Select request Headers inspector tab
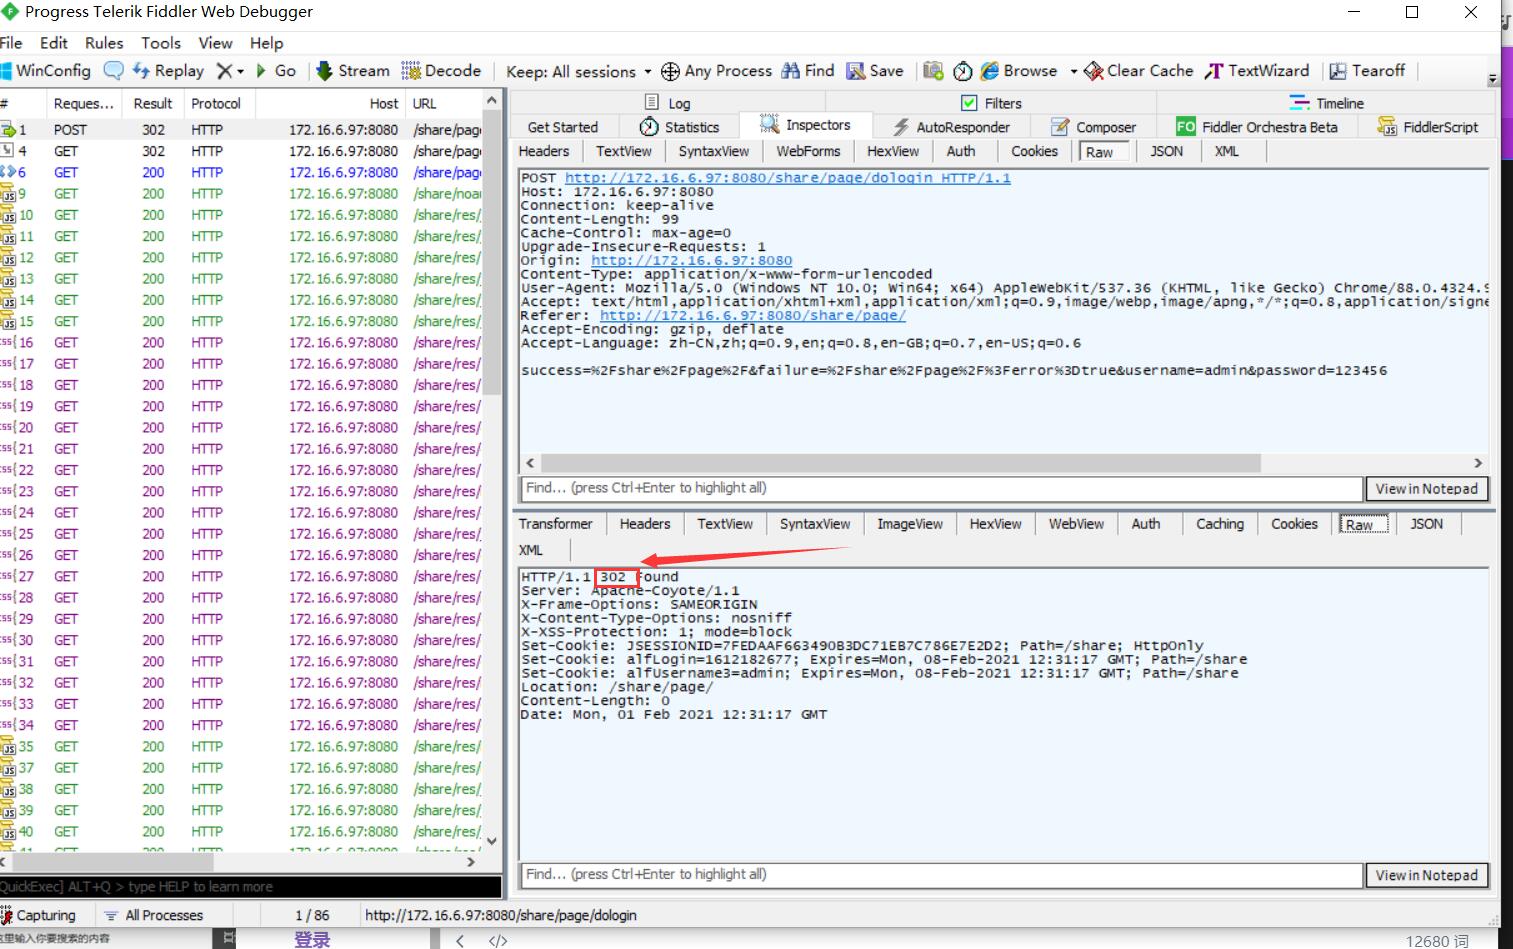The width and height of the screenshot is (1513, 949). tap(544, 151)
